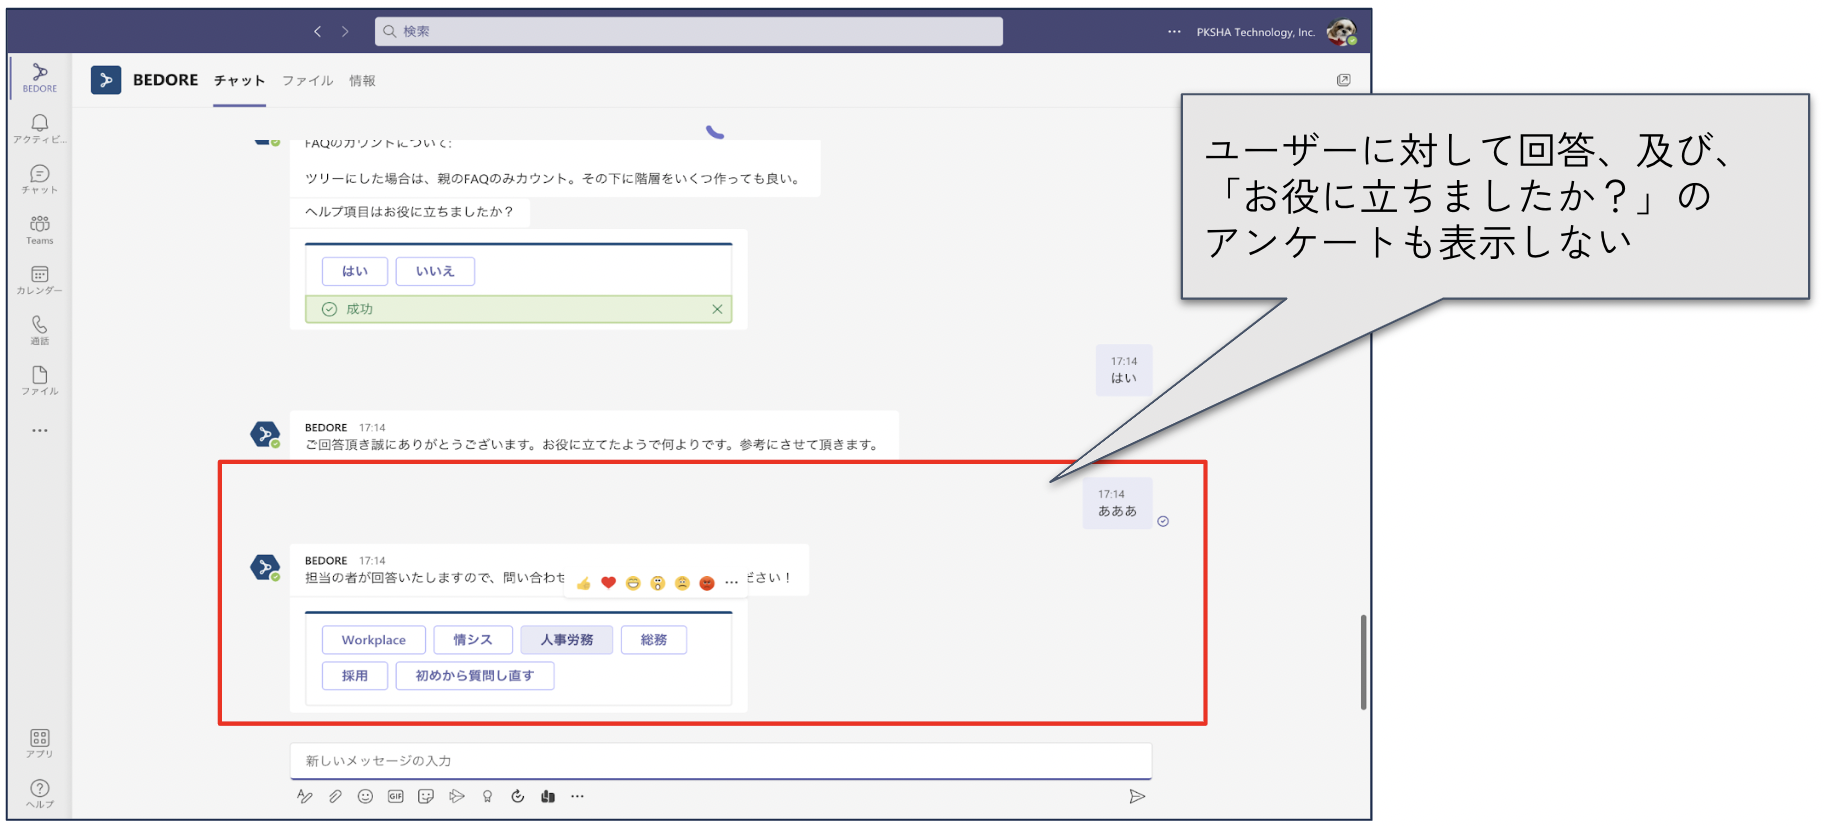Open the Activity bell in the sidebar
Image resolution: width=1824 pixels, height=826 pixels.
tap(40, 128)
